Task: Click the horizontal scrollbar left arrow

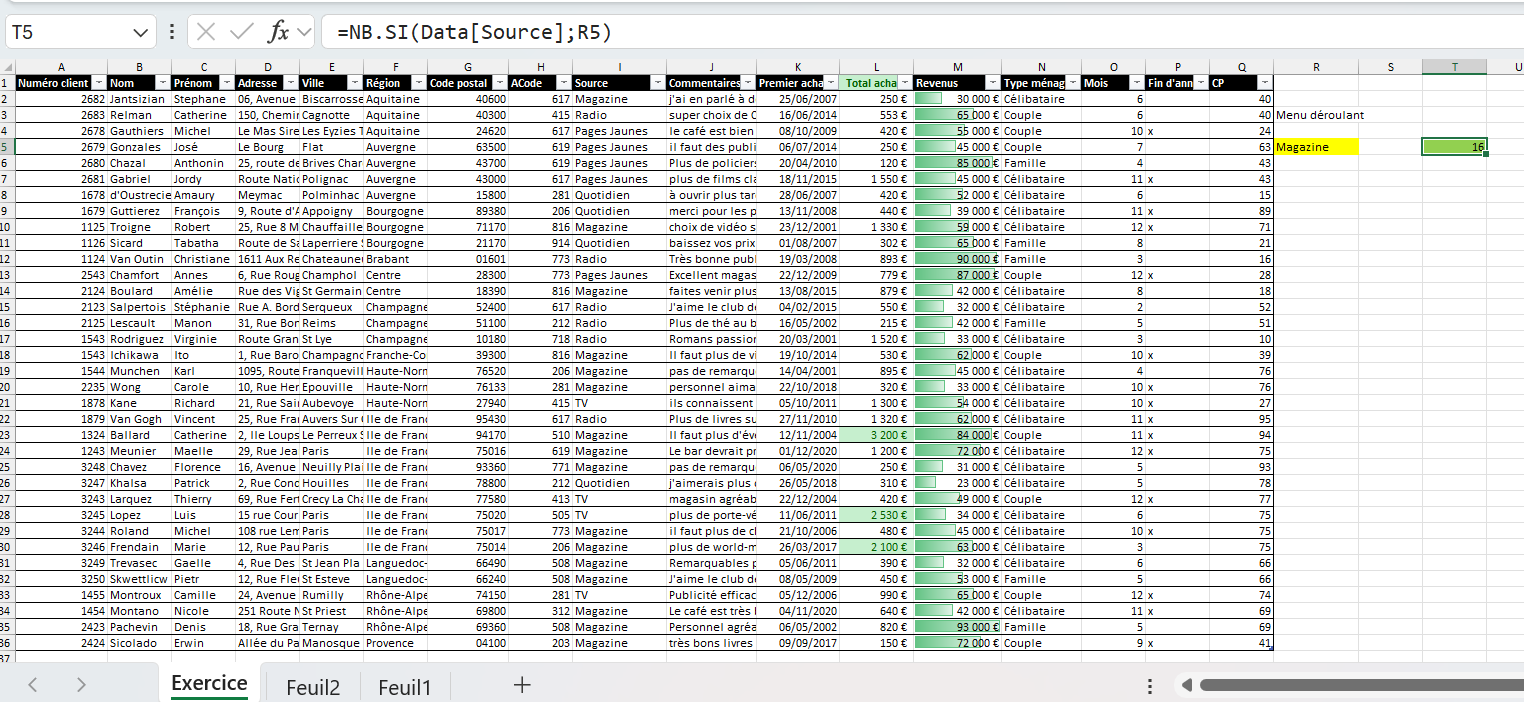Action: [x=1187, y=686]
